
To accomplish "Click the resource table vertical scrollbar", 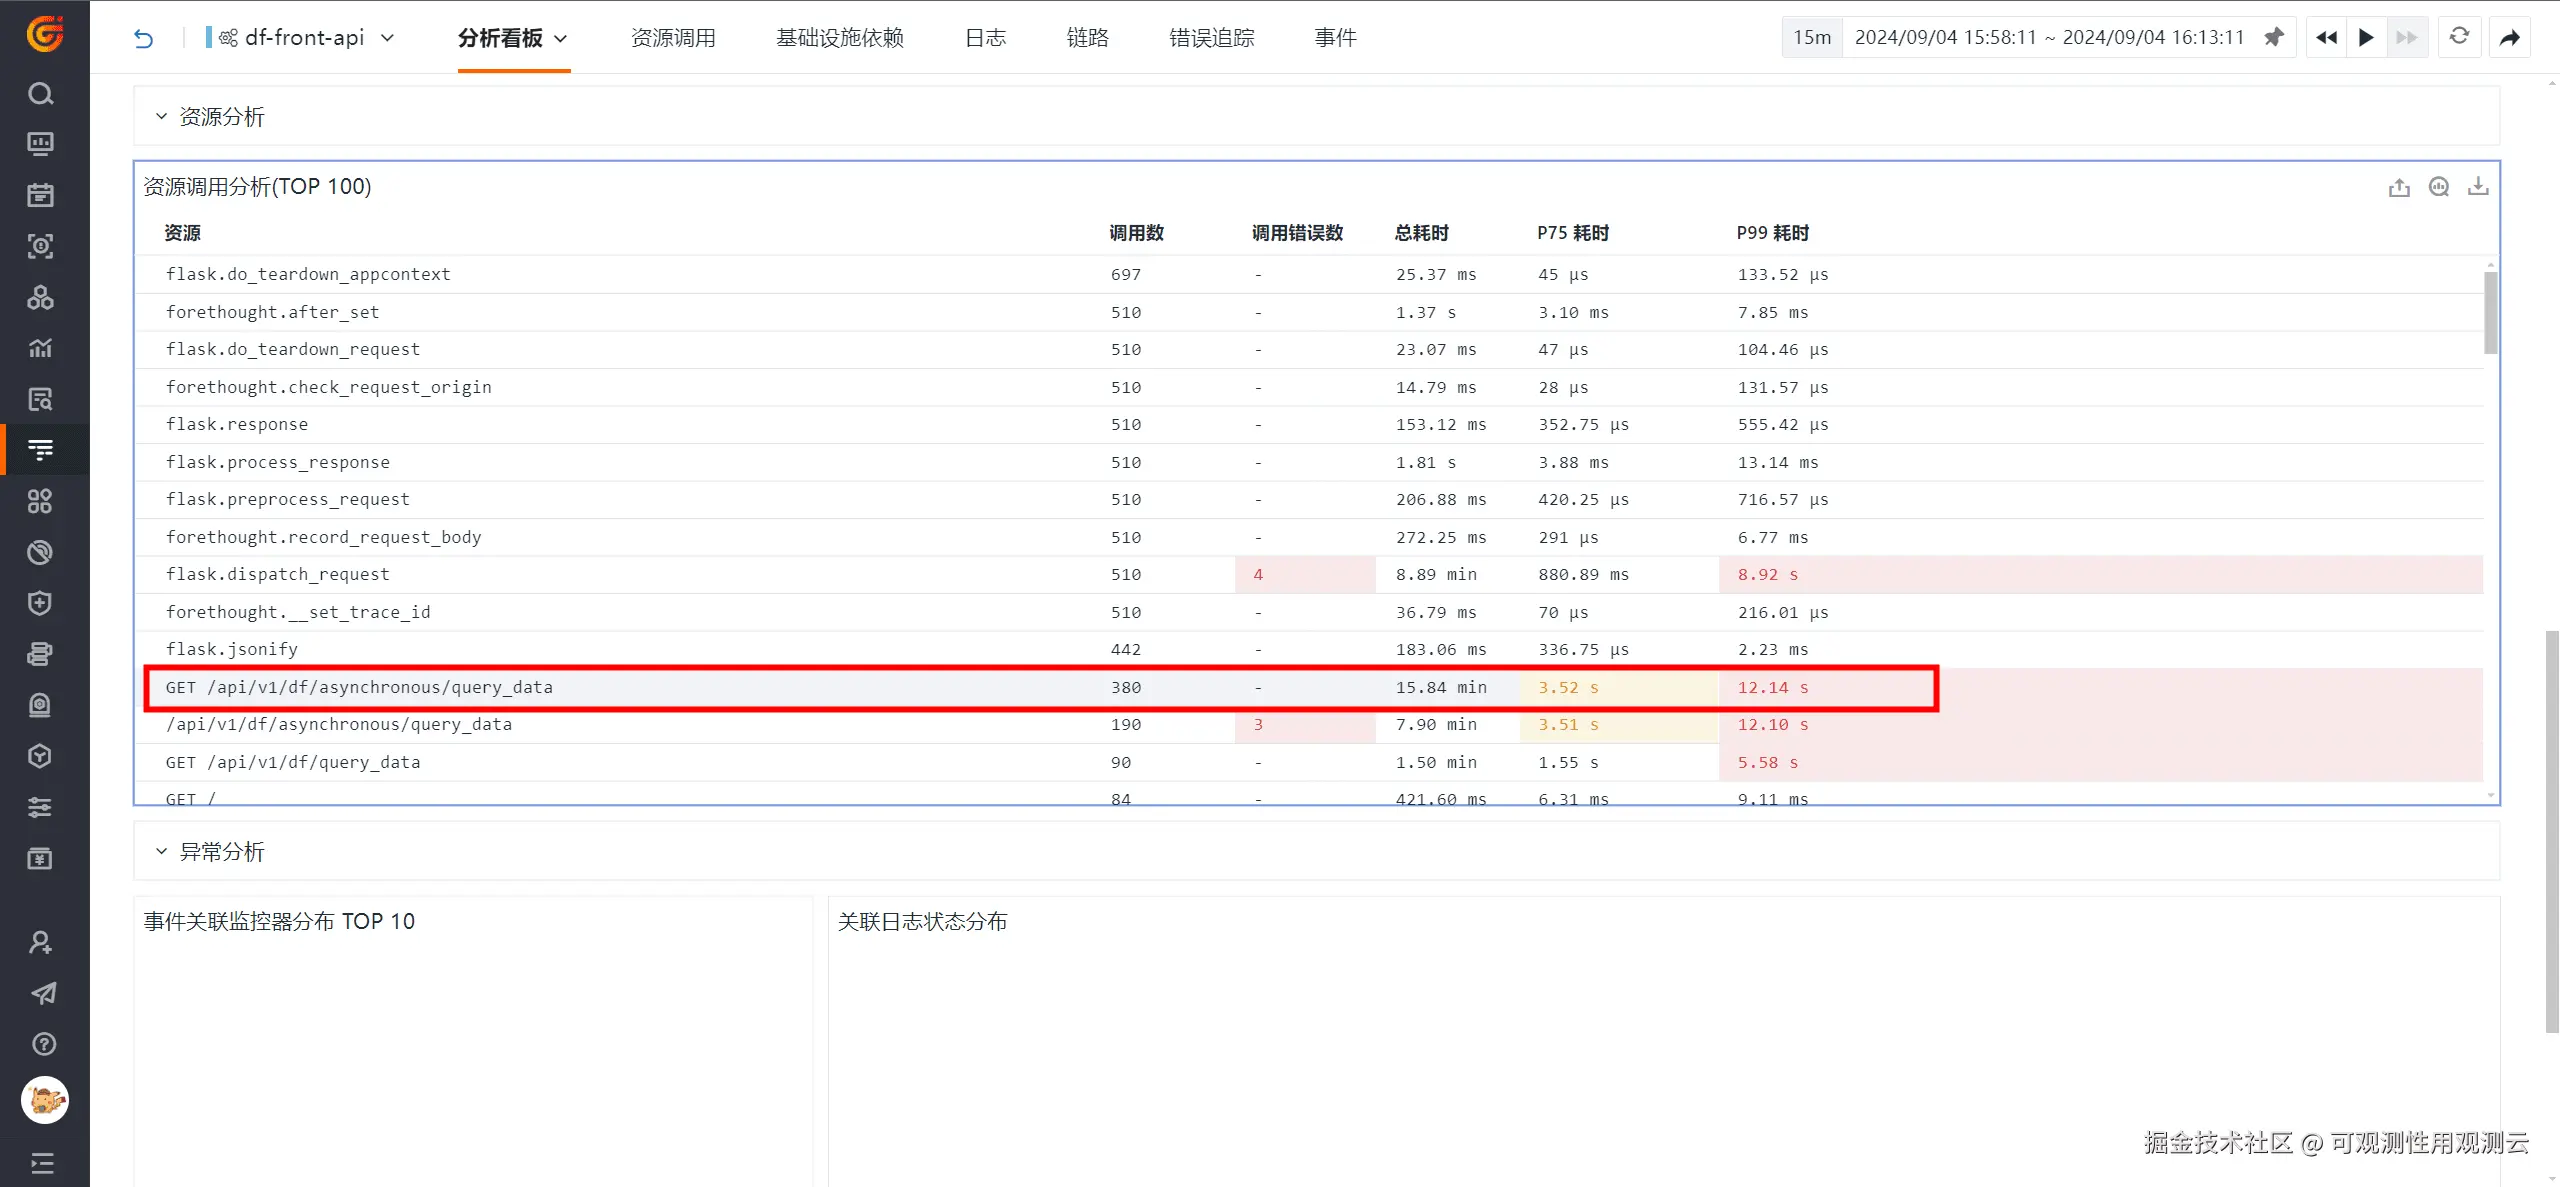I will 2490,312.
